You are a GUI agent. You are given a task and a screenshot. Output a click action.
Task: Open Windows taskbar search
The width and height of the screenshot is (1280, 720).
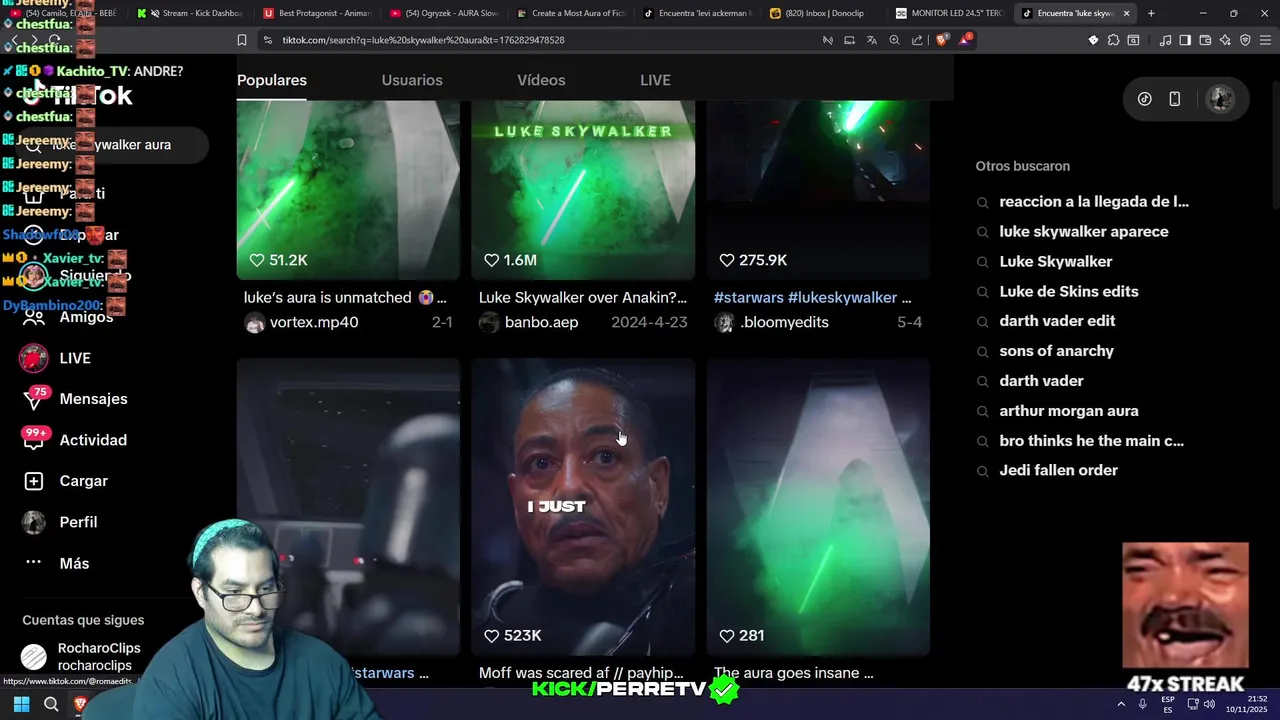point(51,705)
